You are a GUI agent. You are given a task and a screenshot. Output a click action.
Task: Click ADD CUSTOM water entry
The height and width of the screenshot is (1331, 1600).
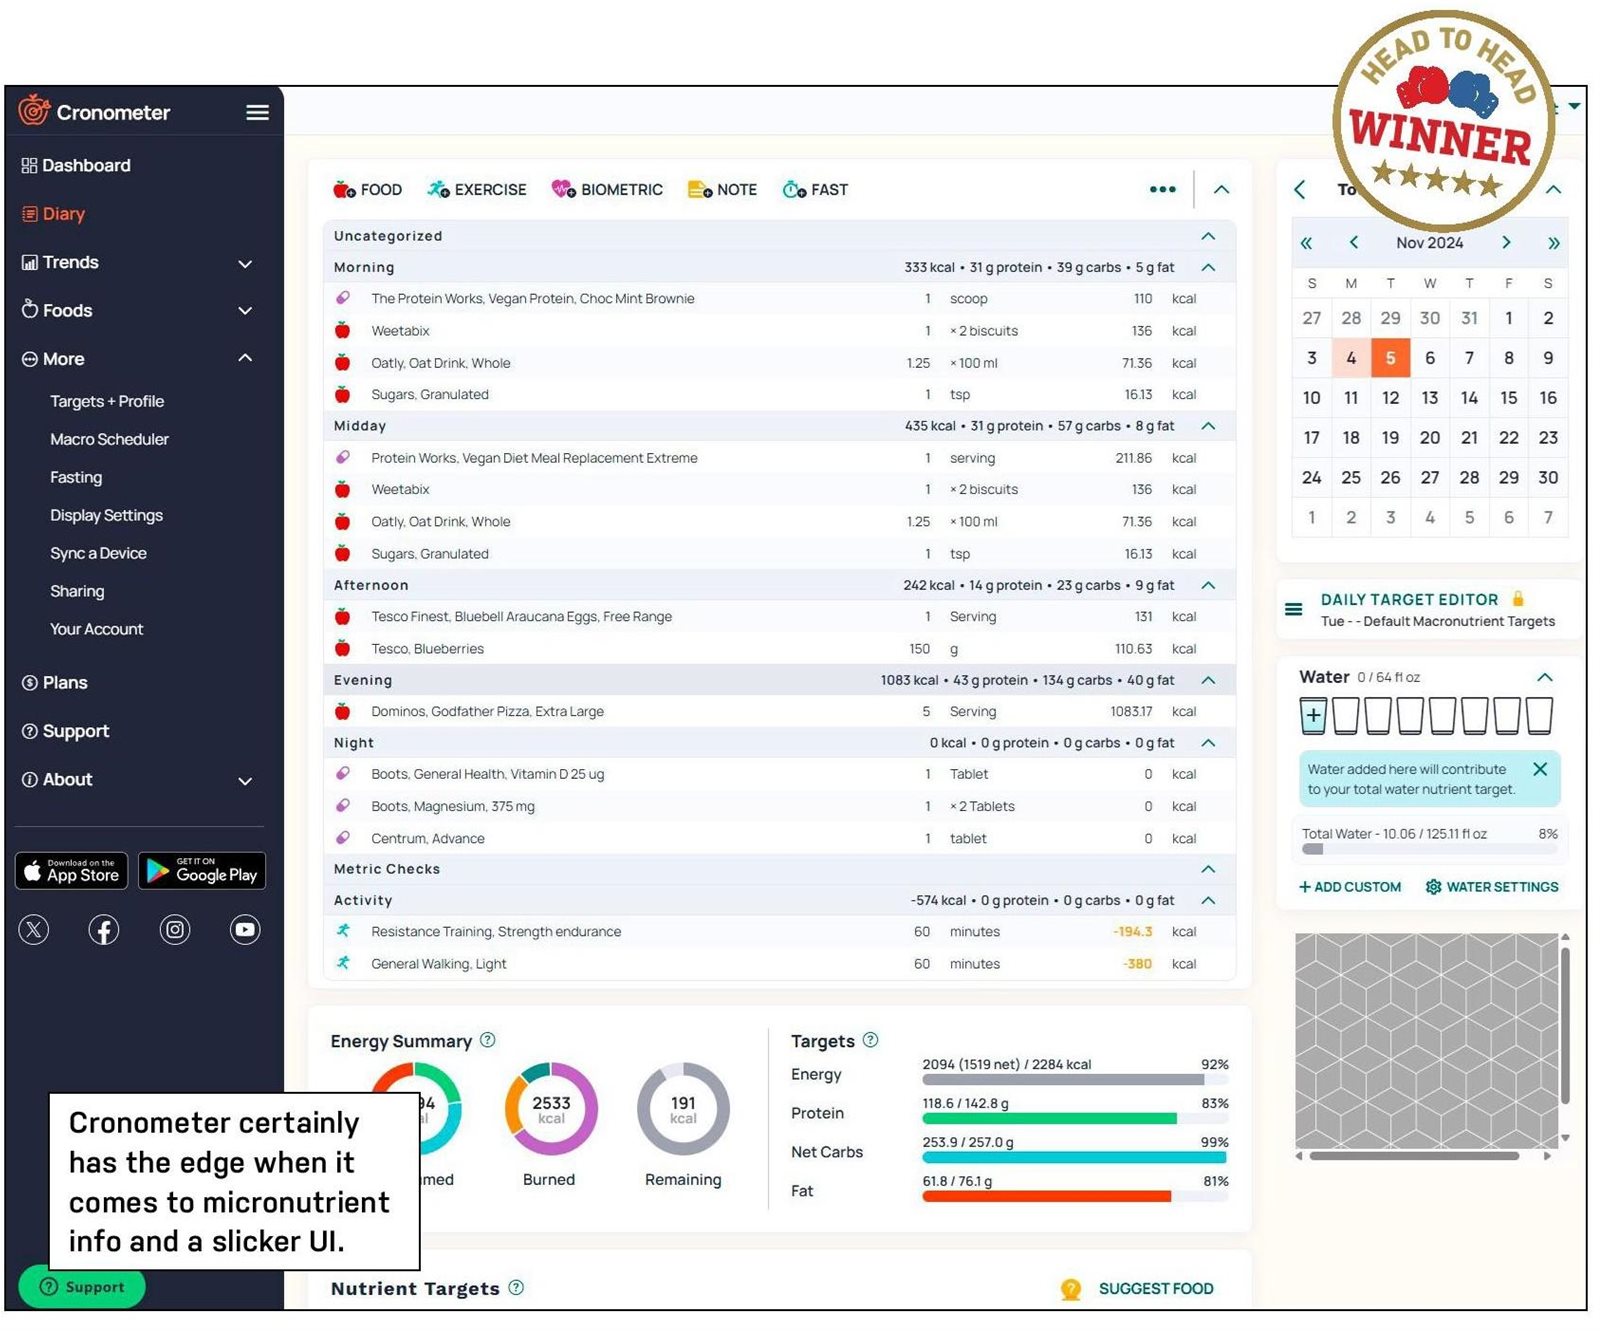[1350, 887]
